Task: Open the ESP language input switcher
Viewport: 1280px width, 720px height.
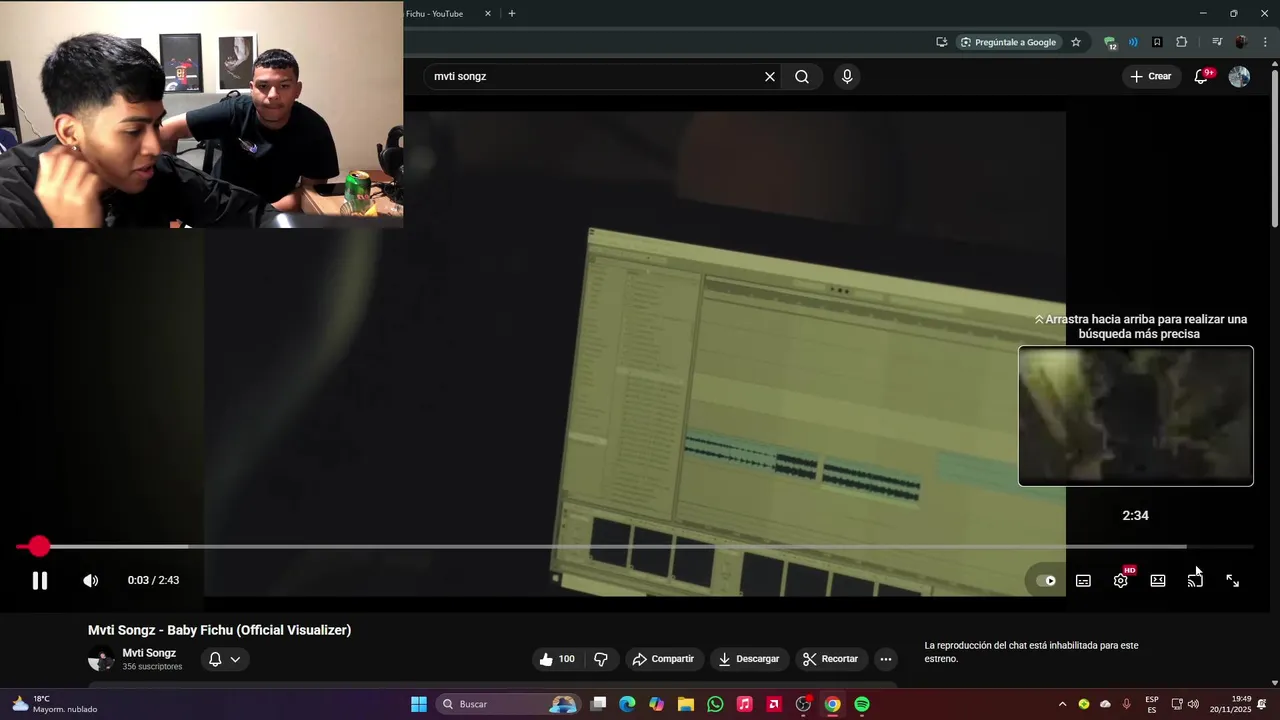Action: [x=1152, y=704]
